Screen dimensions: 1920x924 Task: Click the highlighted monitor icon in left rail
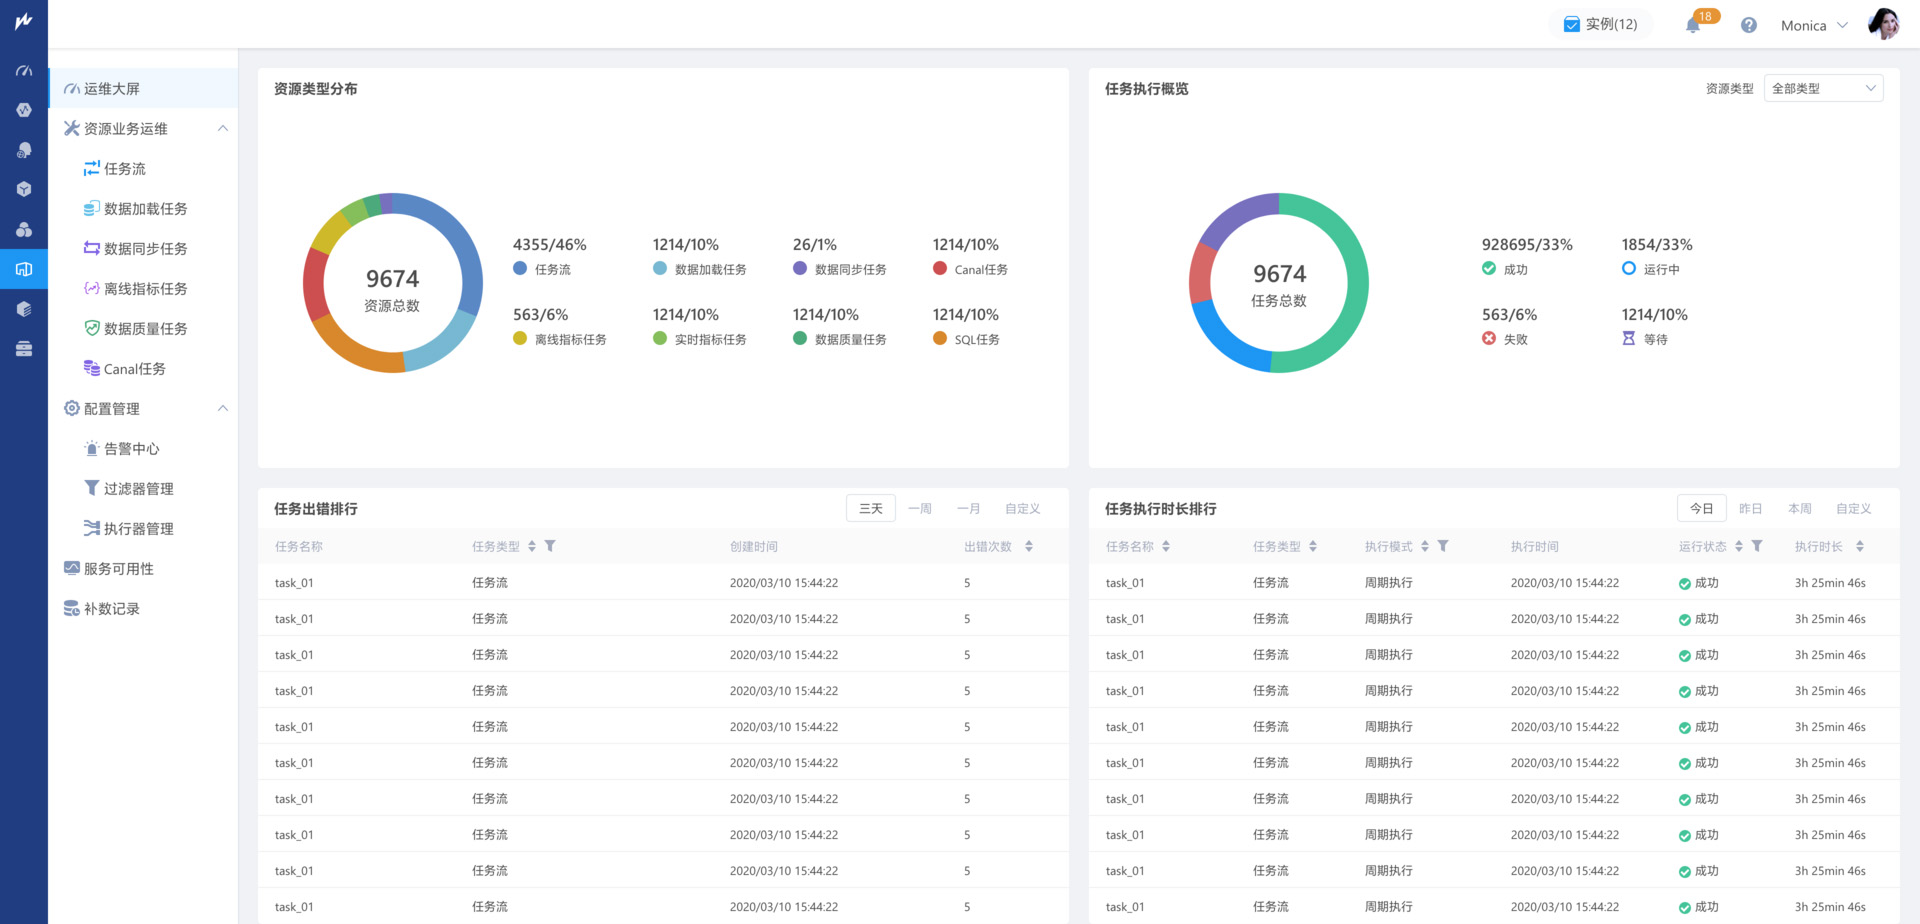pos(24,269)
